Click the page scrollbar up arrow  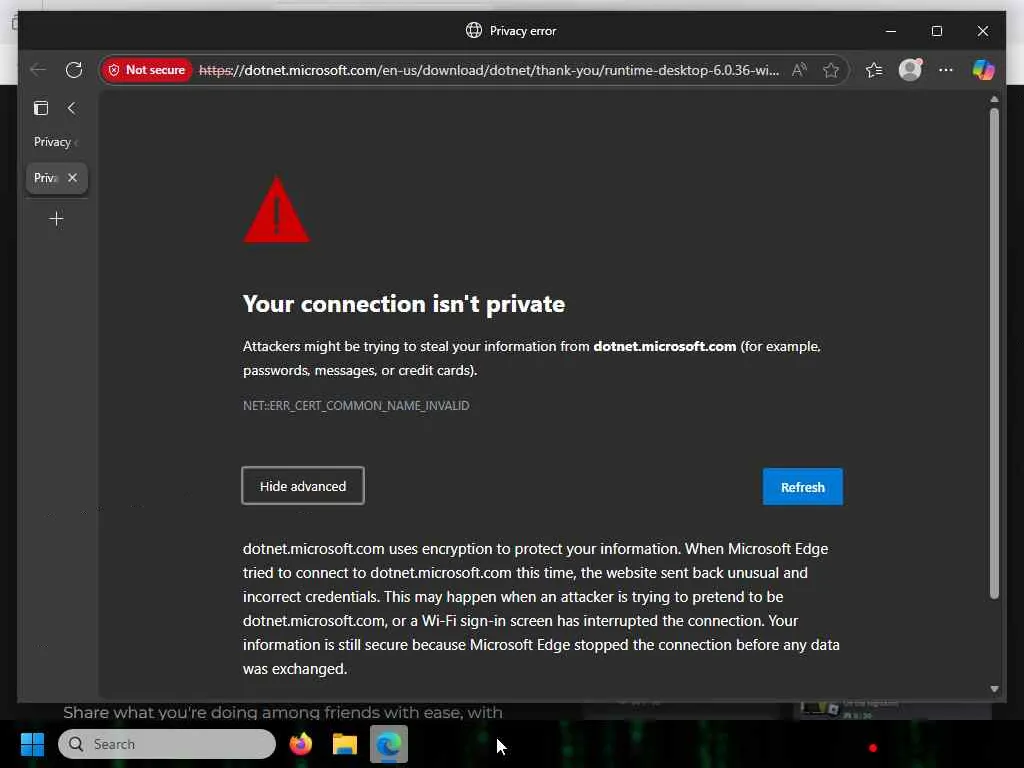click(x=994, y=99)
